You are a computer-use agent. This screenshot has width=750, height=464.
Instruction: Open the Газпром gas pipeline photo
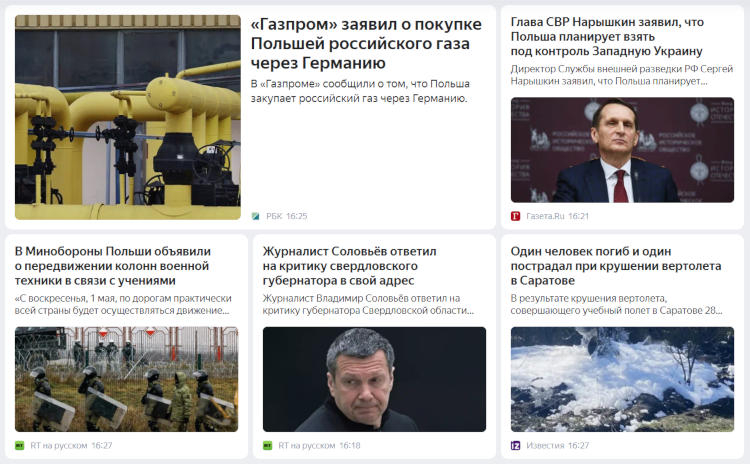[x=128, y=117]
